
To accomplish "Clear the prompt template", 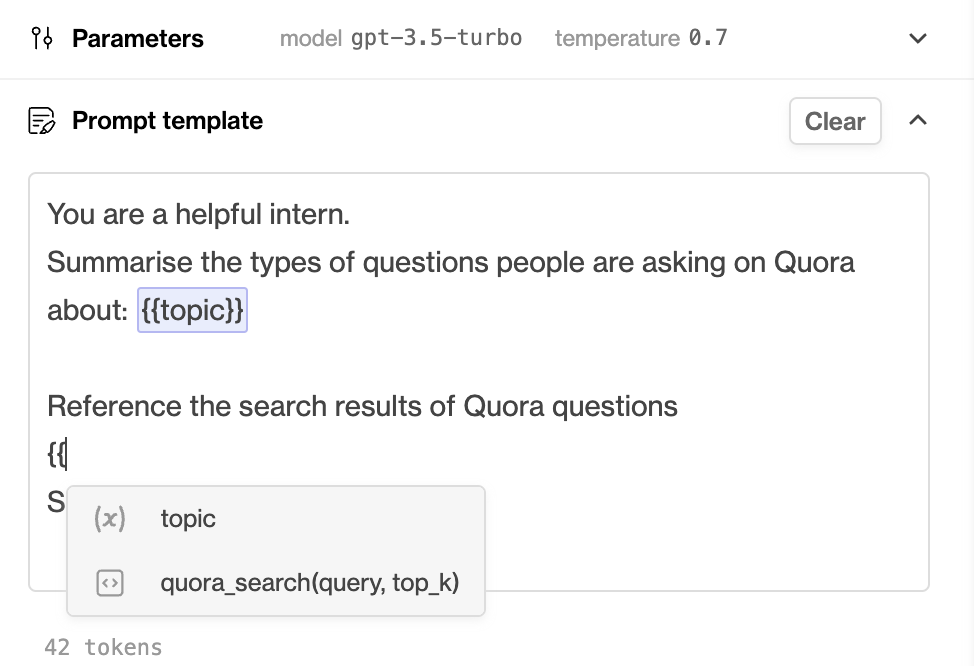I will pos(835,121).
